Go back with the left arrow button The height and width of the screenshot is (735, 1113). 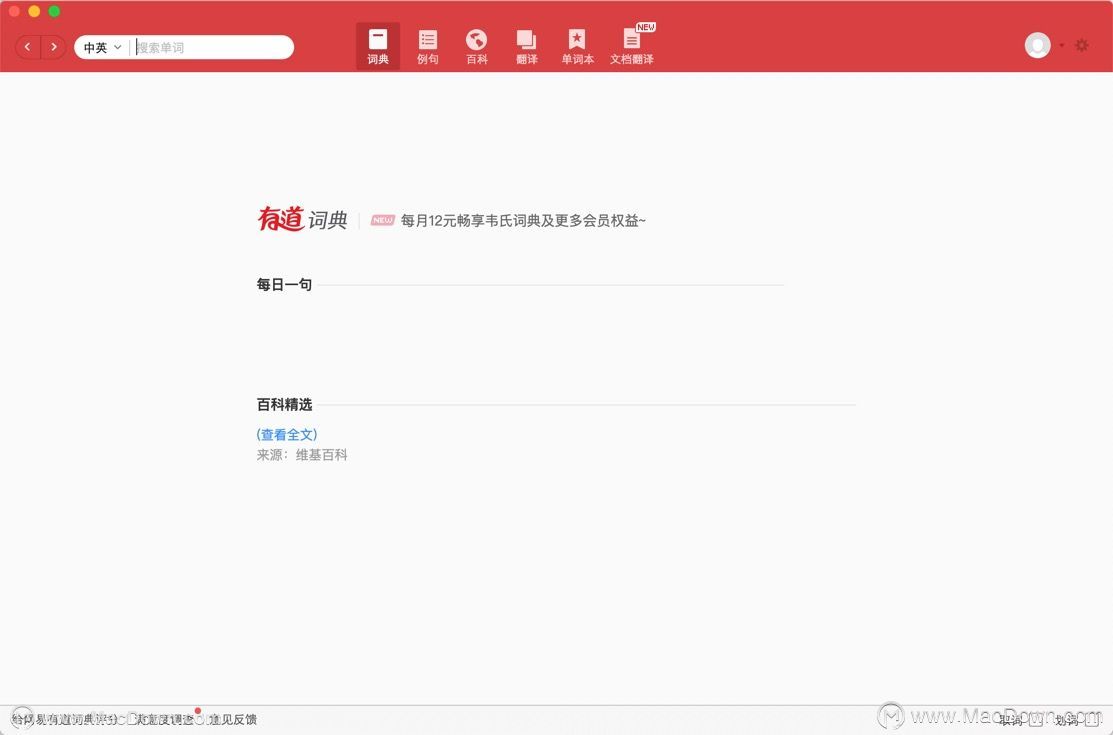pos(28,47)
